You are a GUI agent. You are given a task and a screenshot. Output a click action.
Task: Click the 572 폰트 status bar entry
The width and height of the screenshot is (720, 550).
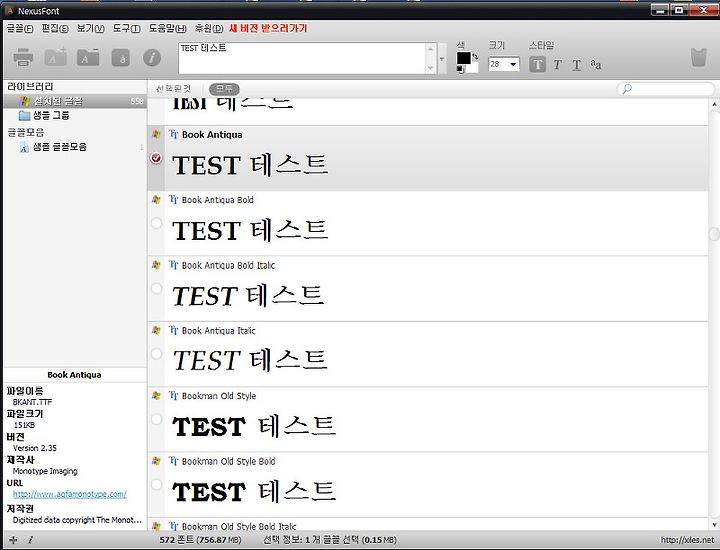click(x=200, y=540)
